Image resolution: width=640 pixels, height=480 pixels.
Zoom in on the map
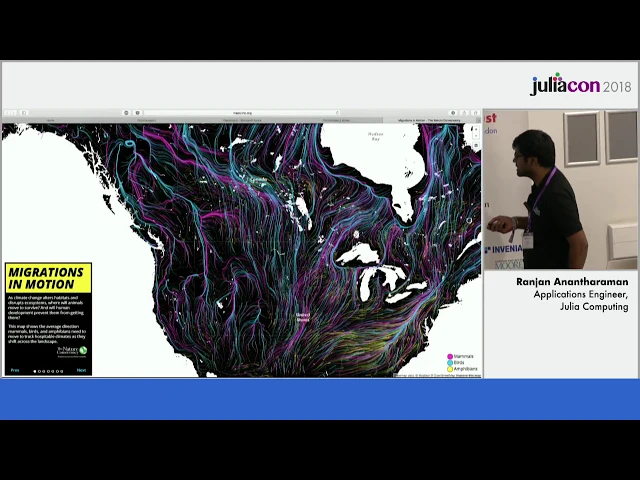(x=476, y=129)
